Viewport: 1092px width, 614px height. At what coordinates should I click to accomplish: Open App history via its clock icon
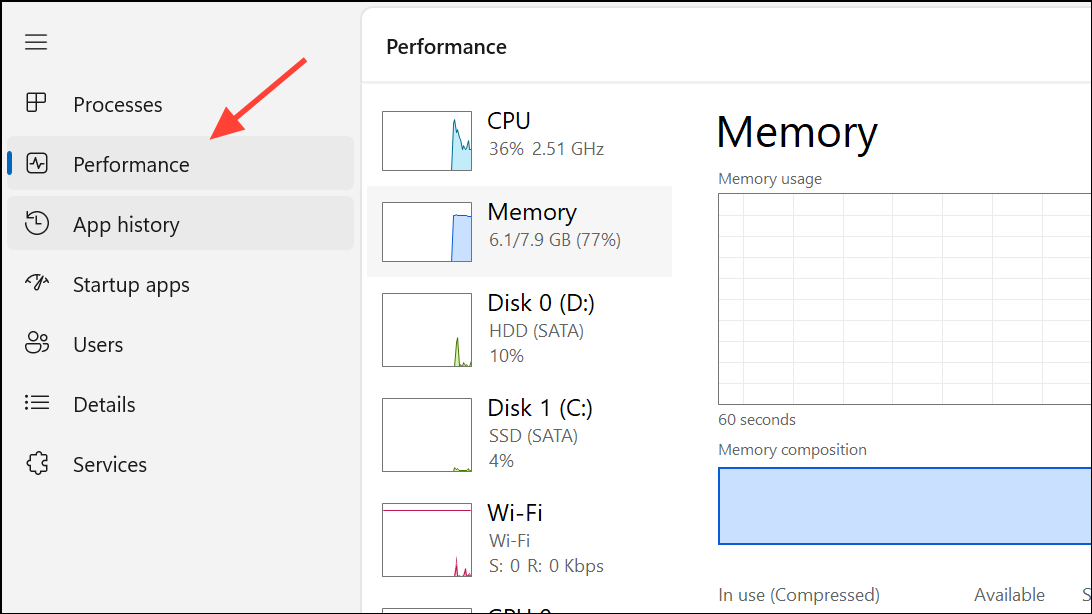click(x=36, y=223)
